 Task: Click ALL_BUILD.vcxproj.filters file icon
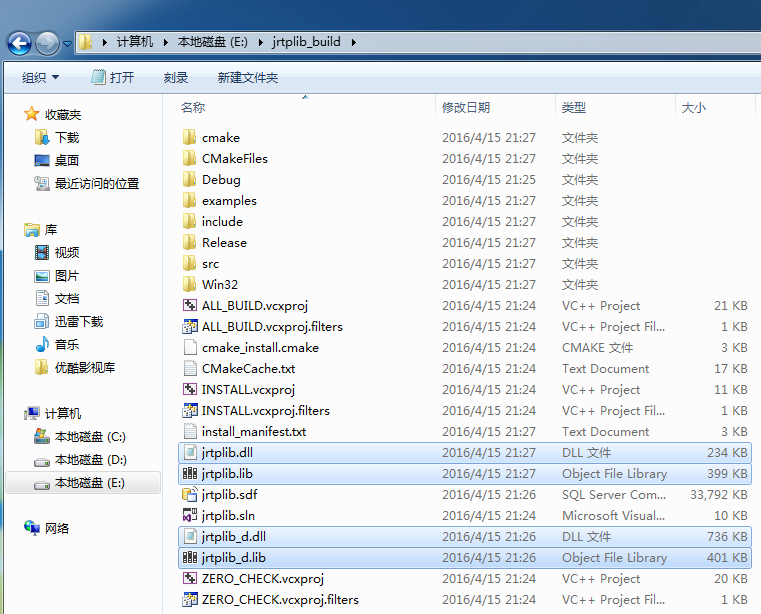[x=189, y=327]
